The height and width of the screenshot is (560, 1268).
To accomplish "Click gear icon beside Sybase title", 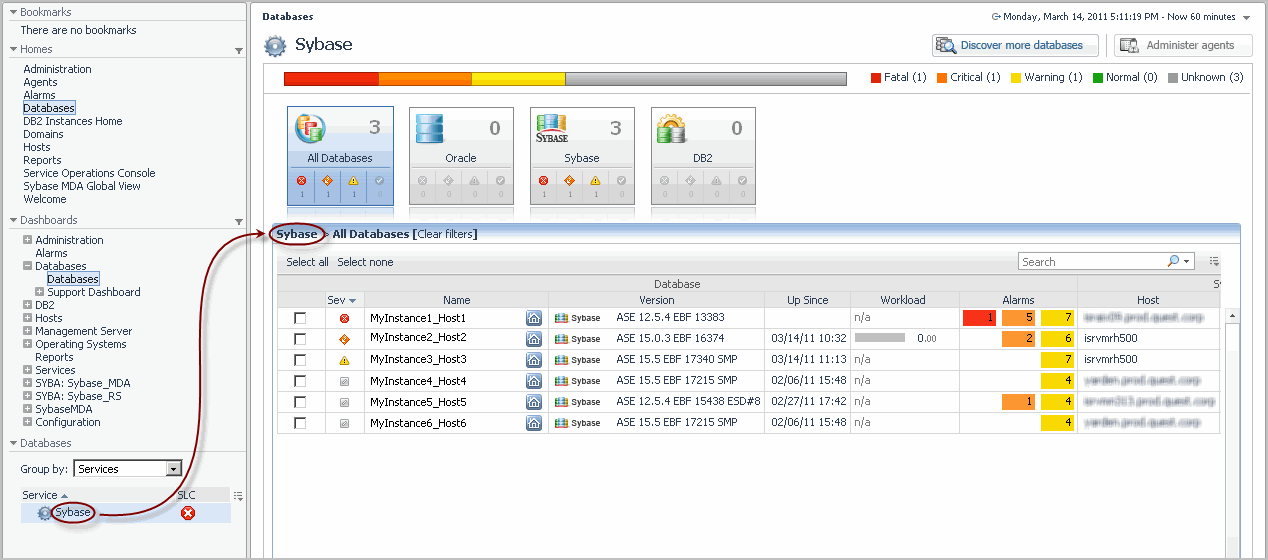I will click(x=274, y=45).
